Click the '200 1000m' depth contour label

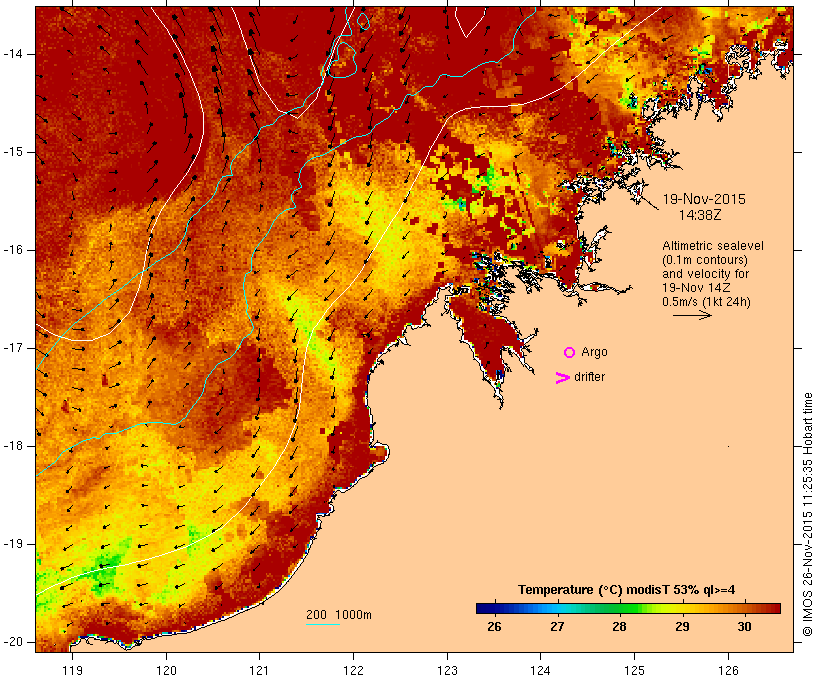point(339,615)
